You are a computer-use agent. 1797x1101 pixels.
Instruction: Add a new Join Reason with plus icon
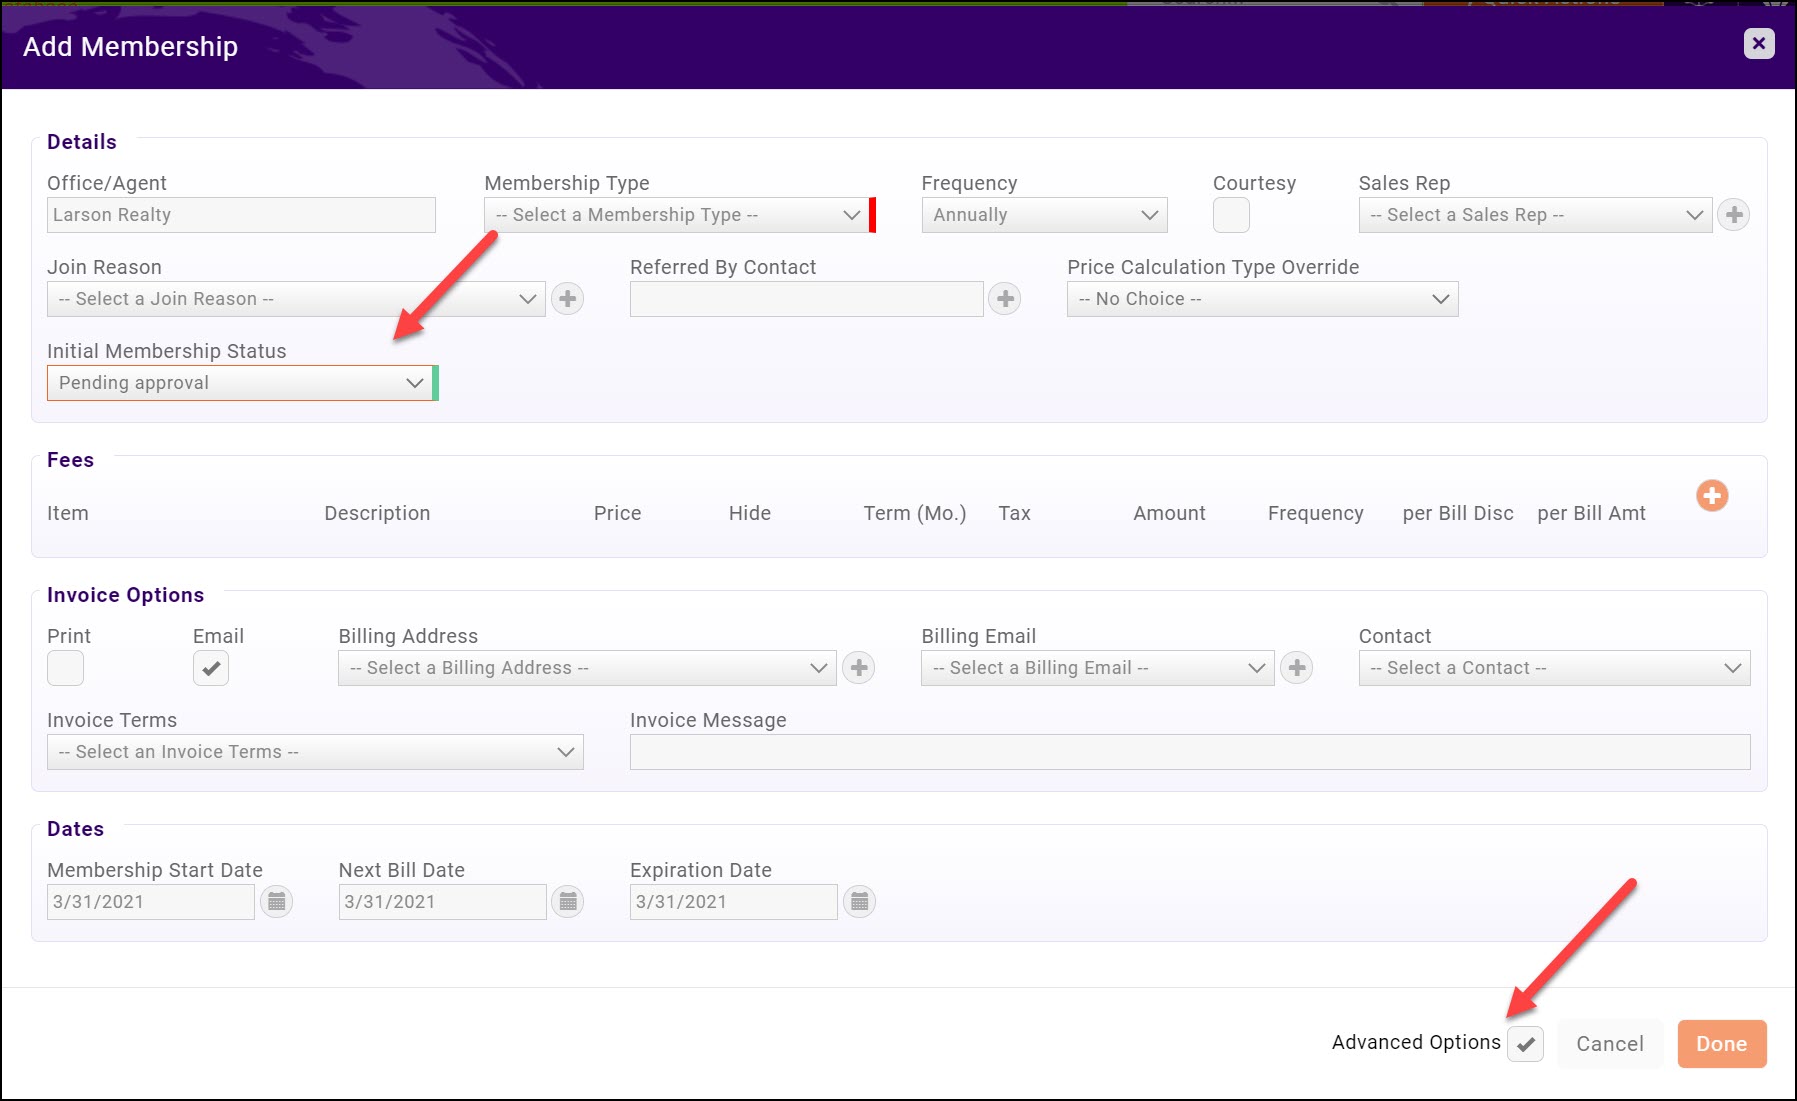pyautogui.click(x=567, y=299)
